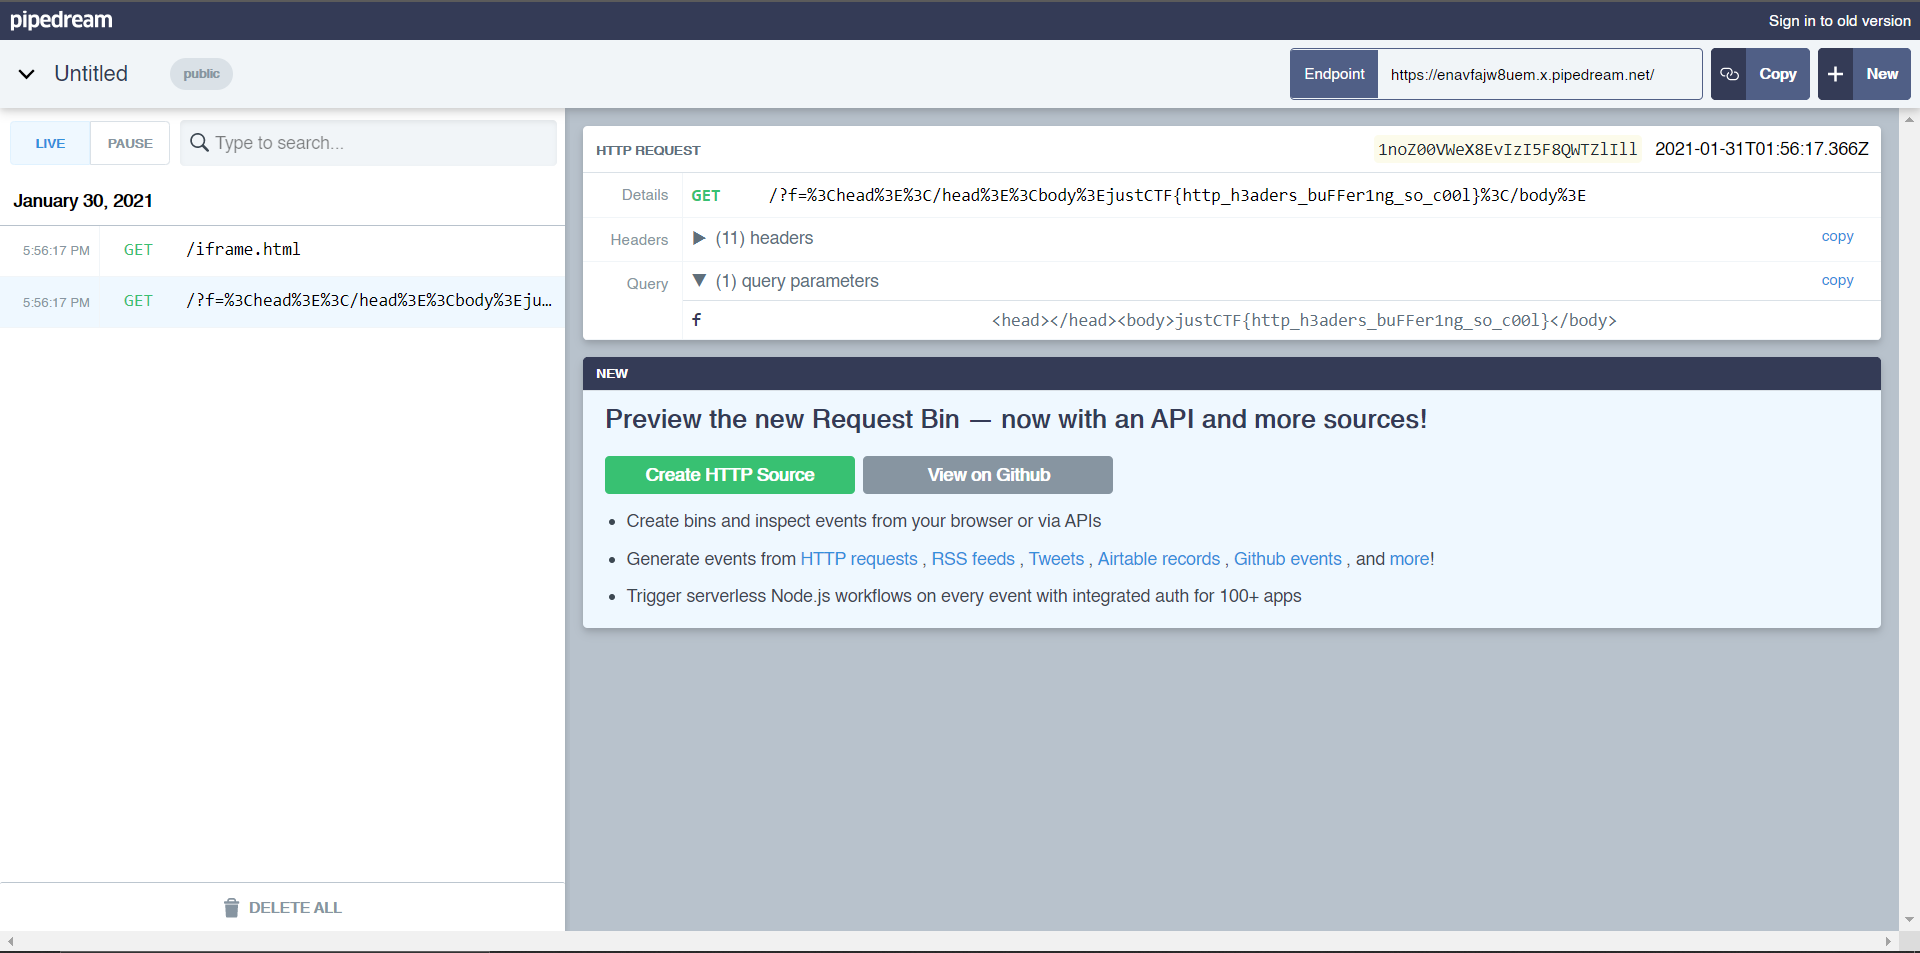Image resolution: width=1920 pixels, height=953 pixels.
Task: Click the magnifier search icon
Action: [x=199, y=143]
